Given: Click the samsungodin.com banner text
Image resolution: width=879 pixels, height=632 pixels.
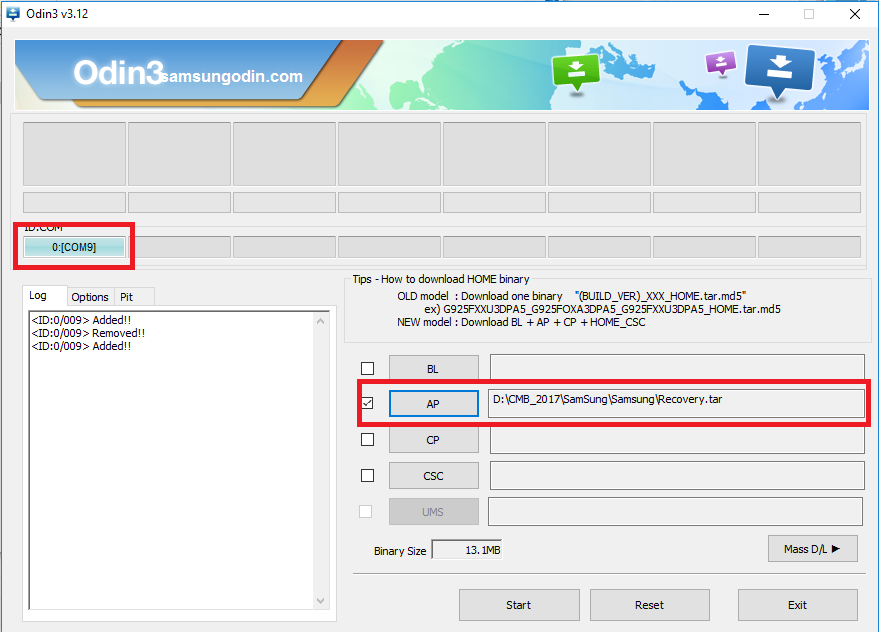Looking at the screenshot, I should click(x=232, y=76).
